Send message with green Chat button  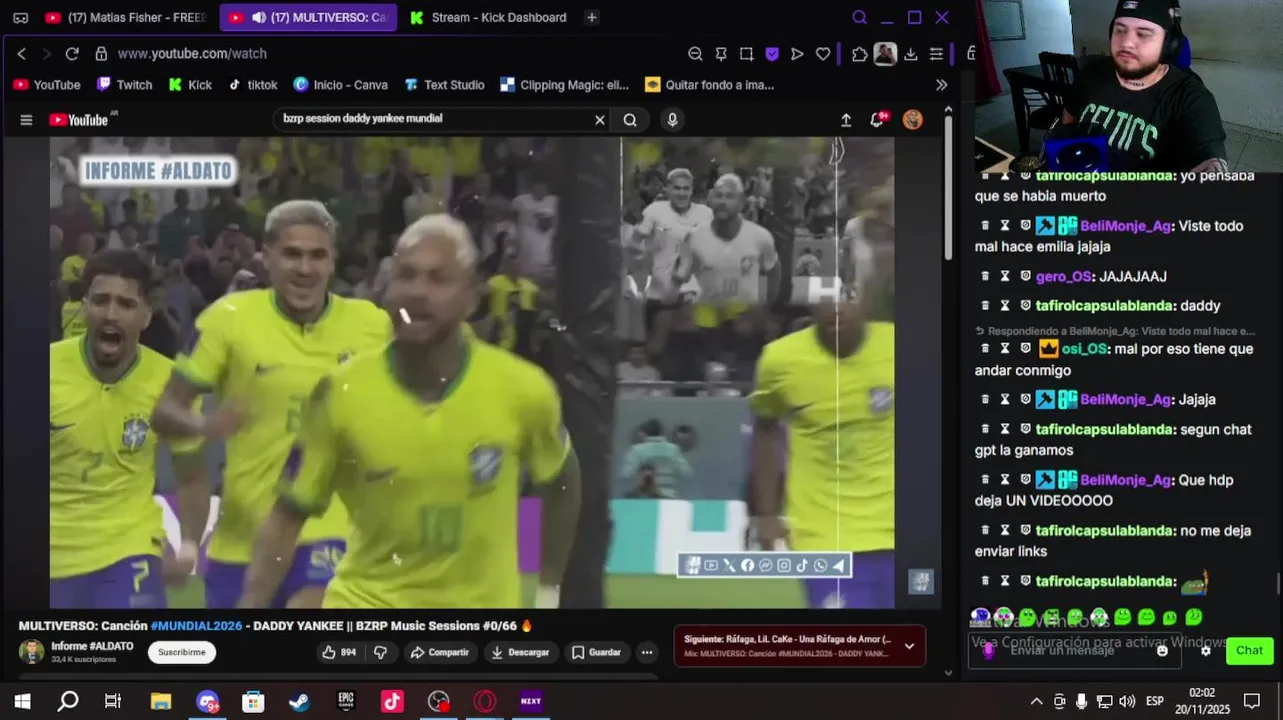click(x=1249, y=650)
